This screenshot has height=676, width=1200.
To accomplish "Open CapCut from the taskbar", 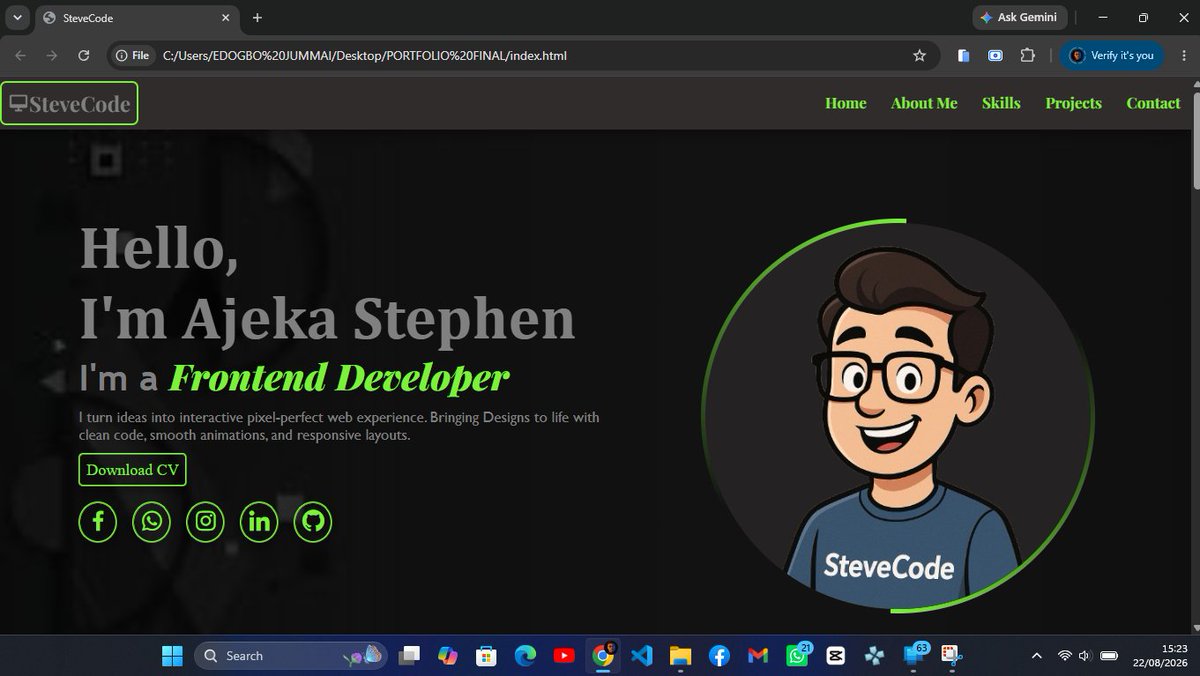I will pos(836,656).
